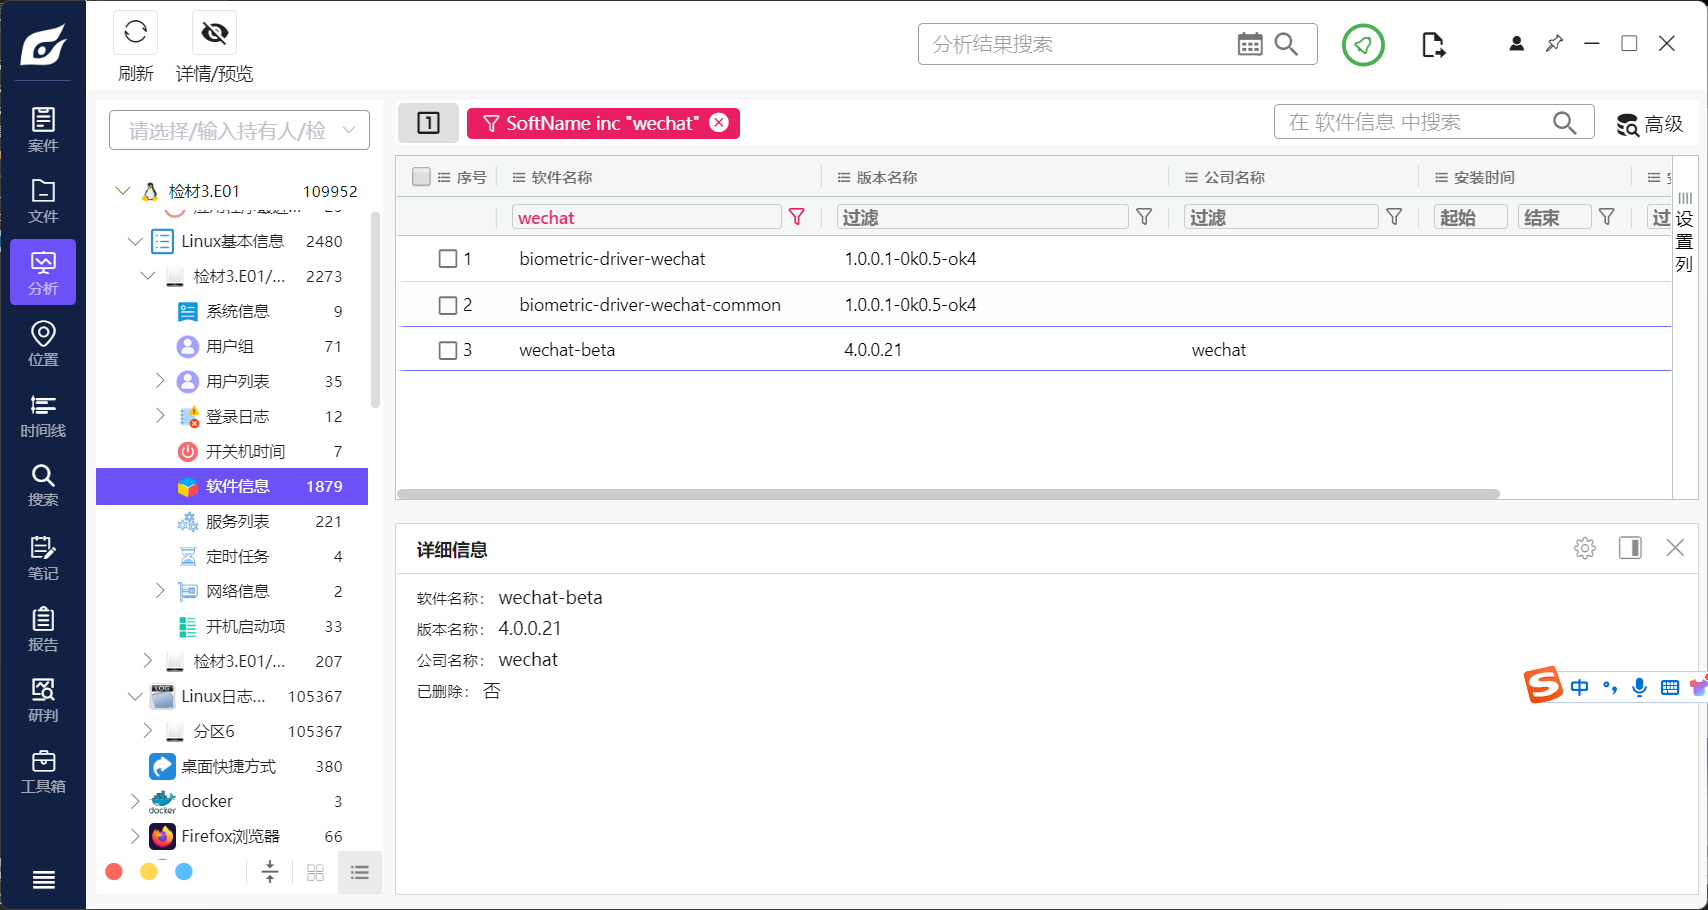Collapse the Linux基本信息 node
This screenshot has height=910, width=1708.
coord(135,241)
